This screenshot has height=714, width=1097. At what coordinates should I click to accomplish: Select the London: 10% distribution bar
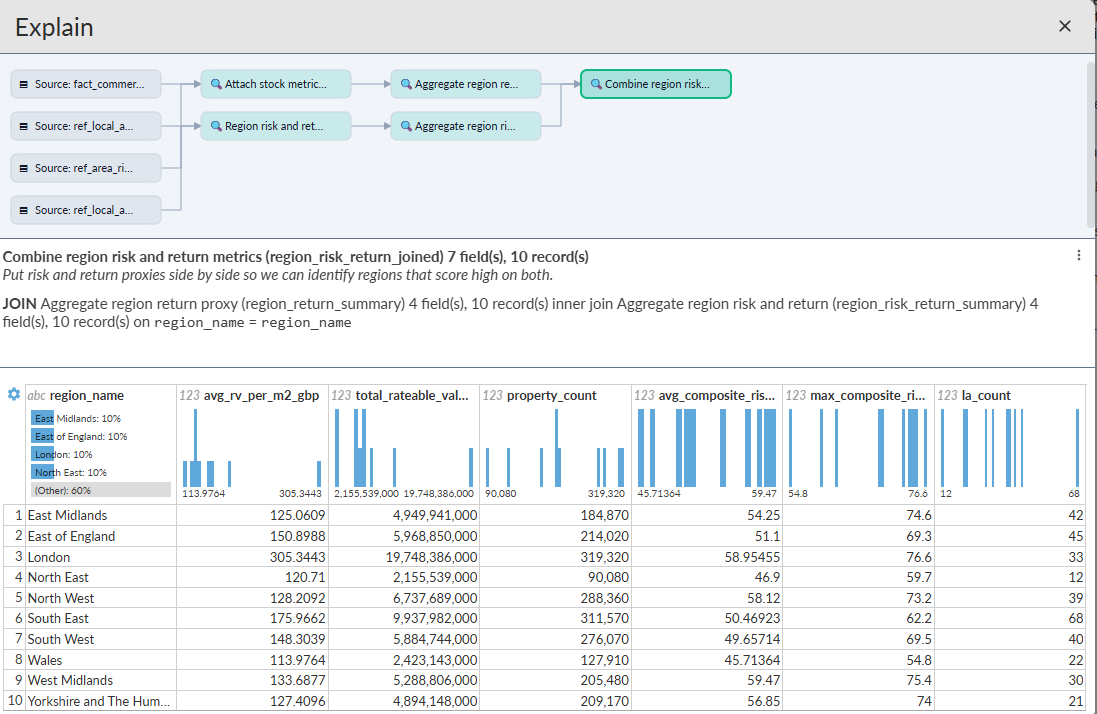tap(101, 455)
